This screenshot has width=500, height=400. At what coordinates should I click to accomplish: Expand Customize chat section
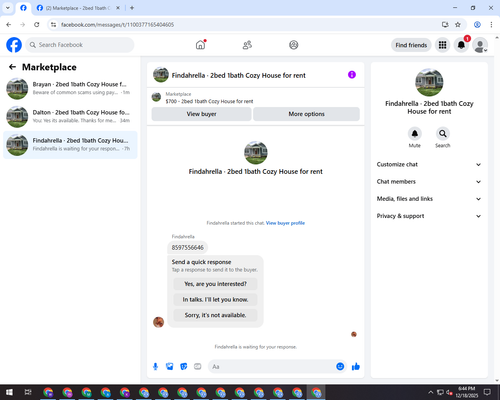tap(429, 164)
